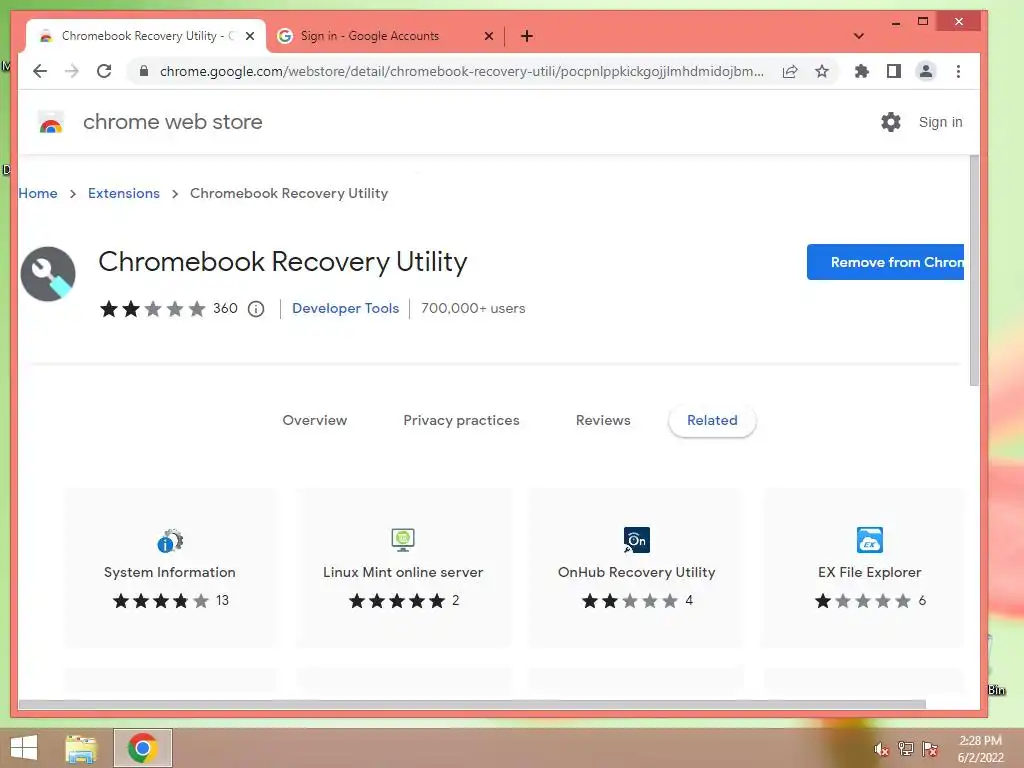Bookmark this page with the star icon
The width and height of the screenshot is (1024, 768).
[822, 71]
